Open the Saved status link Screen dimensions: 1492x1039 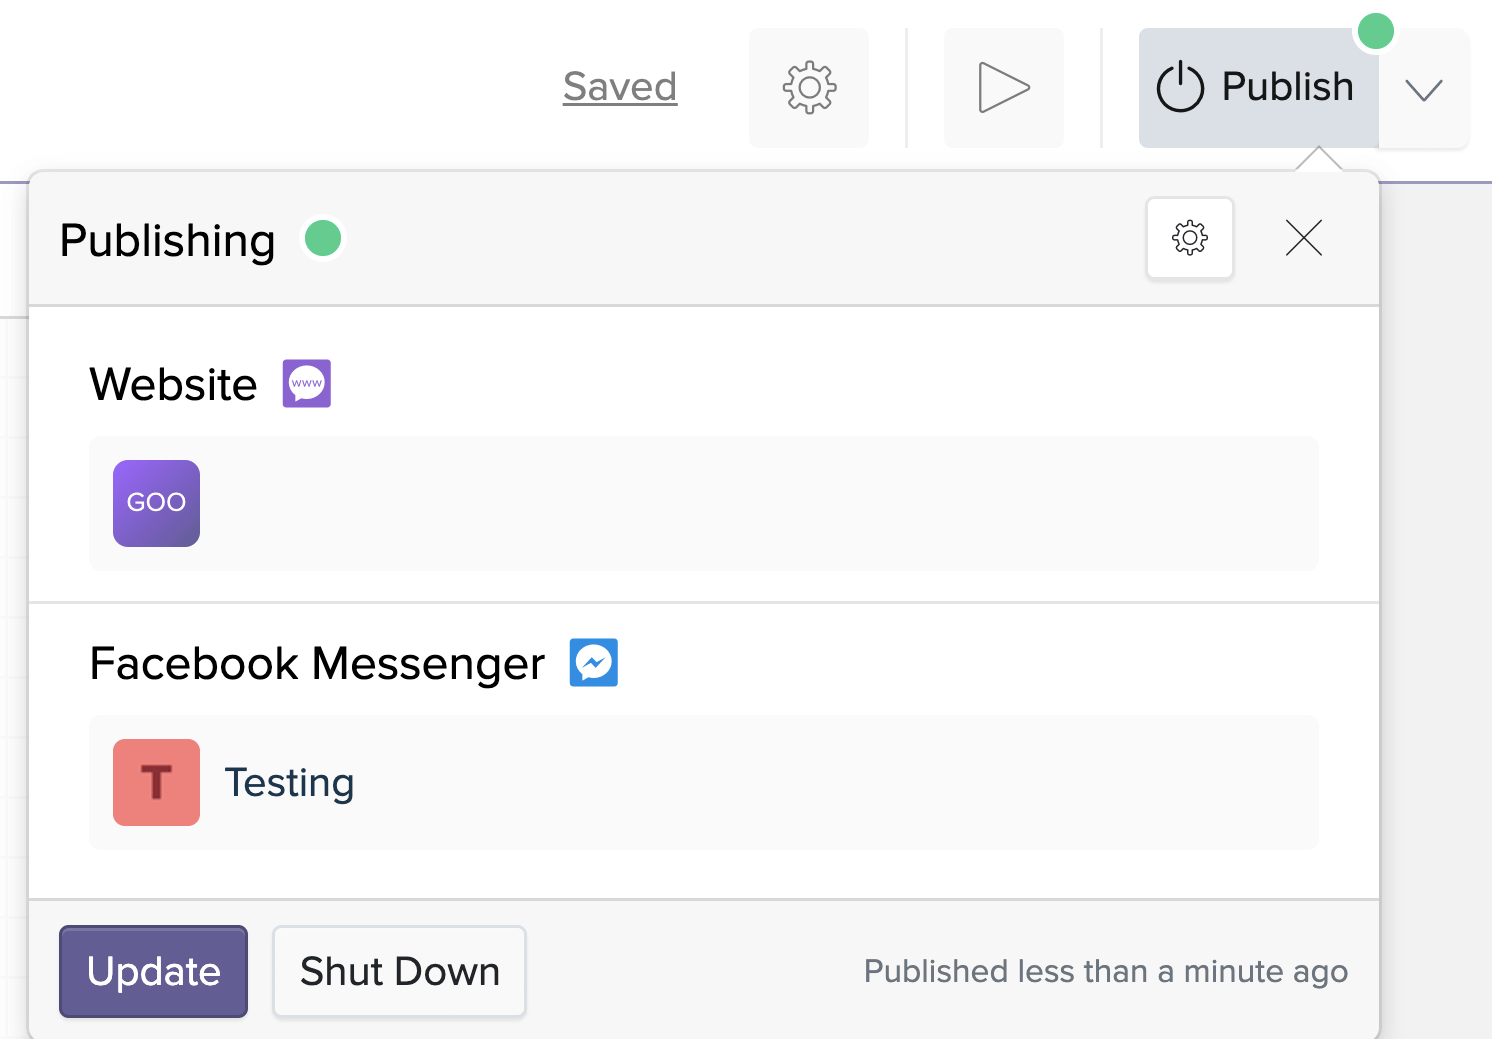pyautogui.click(x=620, y=87)
